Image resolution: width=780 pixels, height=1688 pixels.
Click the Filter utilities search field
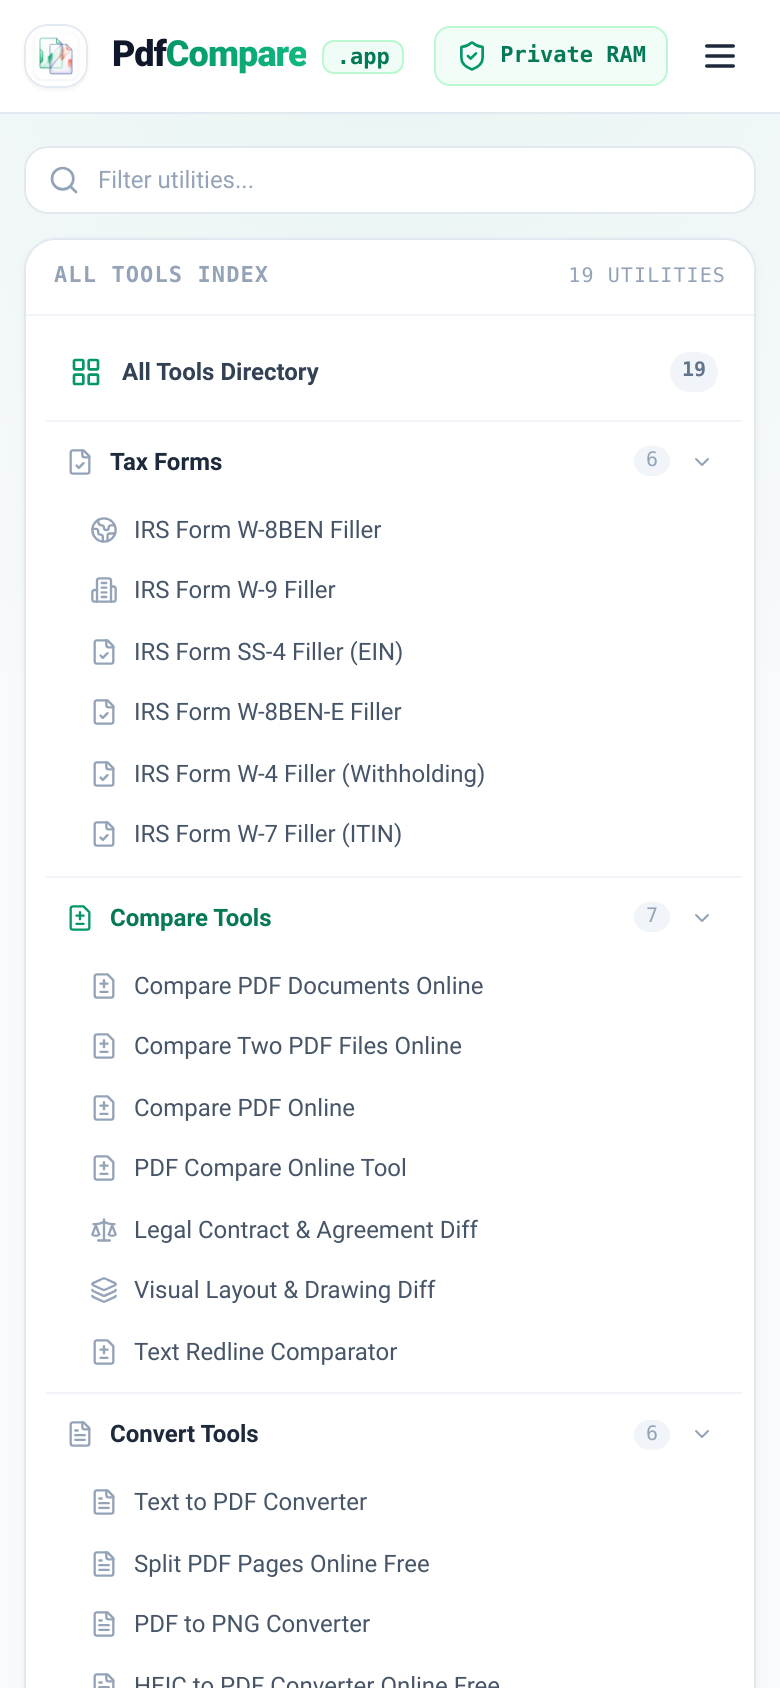pyautogui.click(x=390, y=180)
